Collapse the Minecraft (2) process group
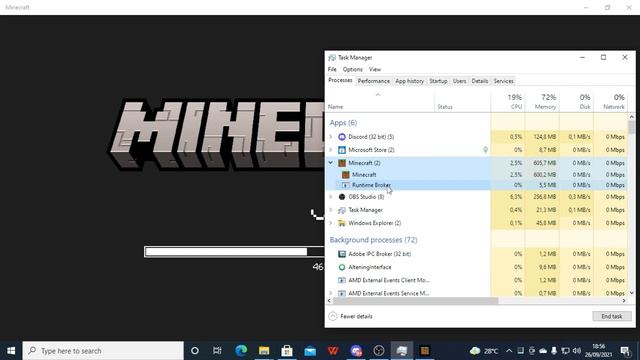Viewport: 640px width, 360px height. click(x=331, y=163)
